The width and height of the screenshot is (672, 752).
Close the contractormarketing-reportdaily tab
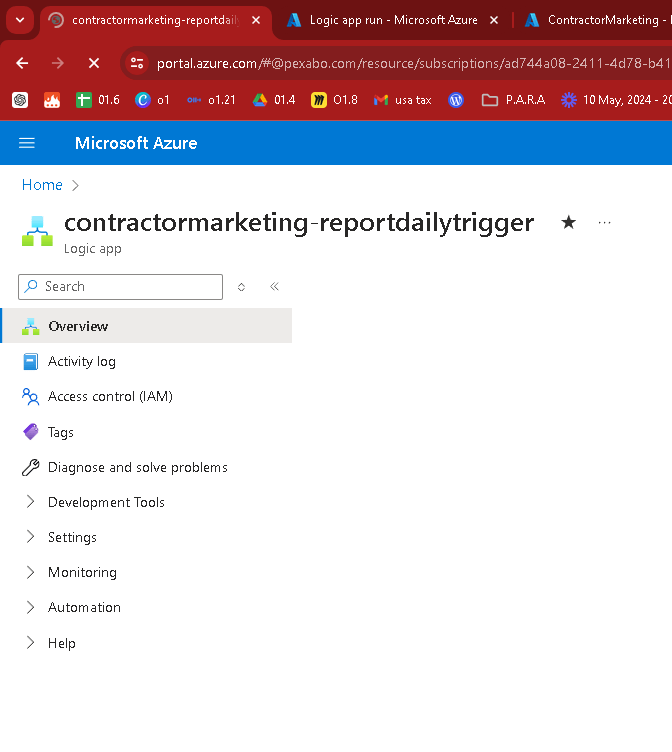click(256, 20)
